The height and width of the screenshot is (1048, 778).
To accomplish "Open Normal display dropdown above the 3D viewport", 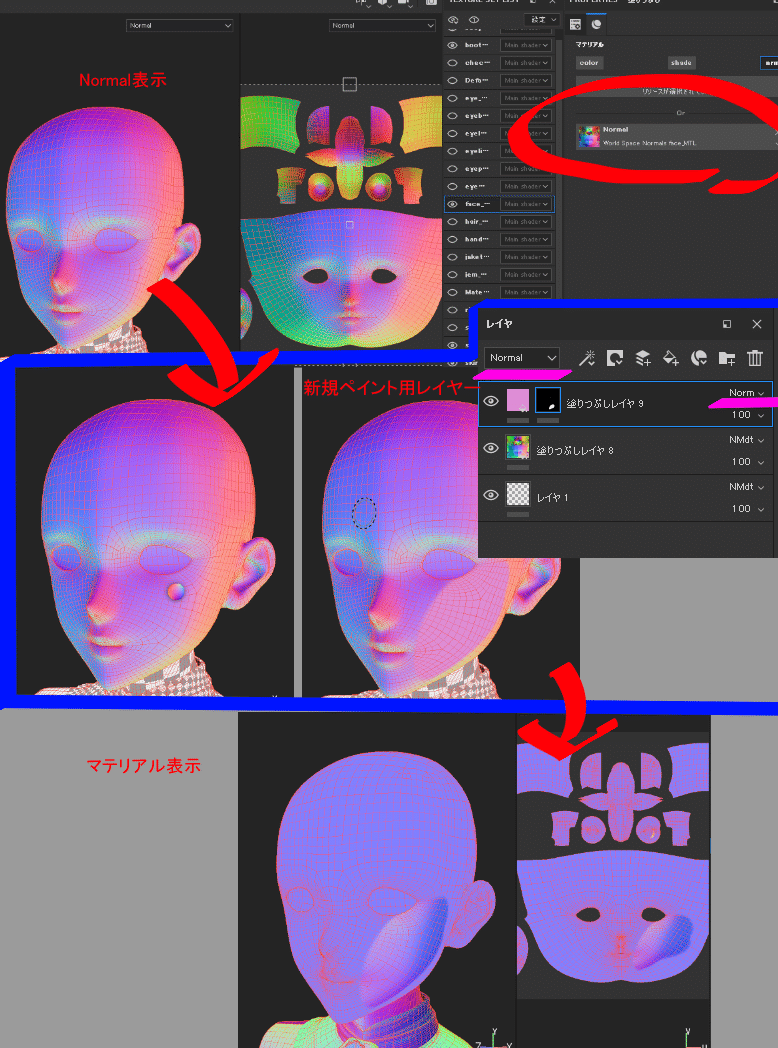I will (180, 25).
